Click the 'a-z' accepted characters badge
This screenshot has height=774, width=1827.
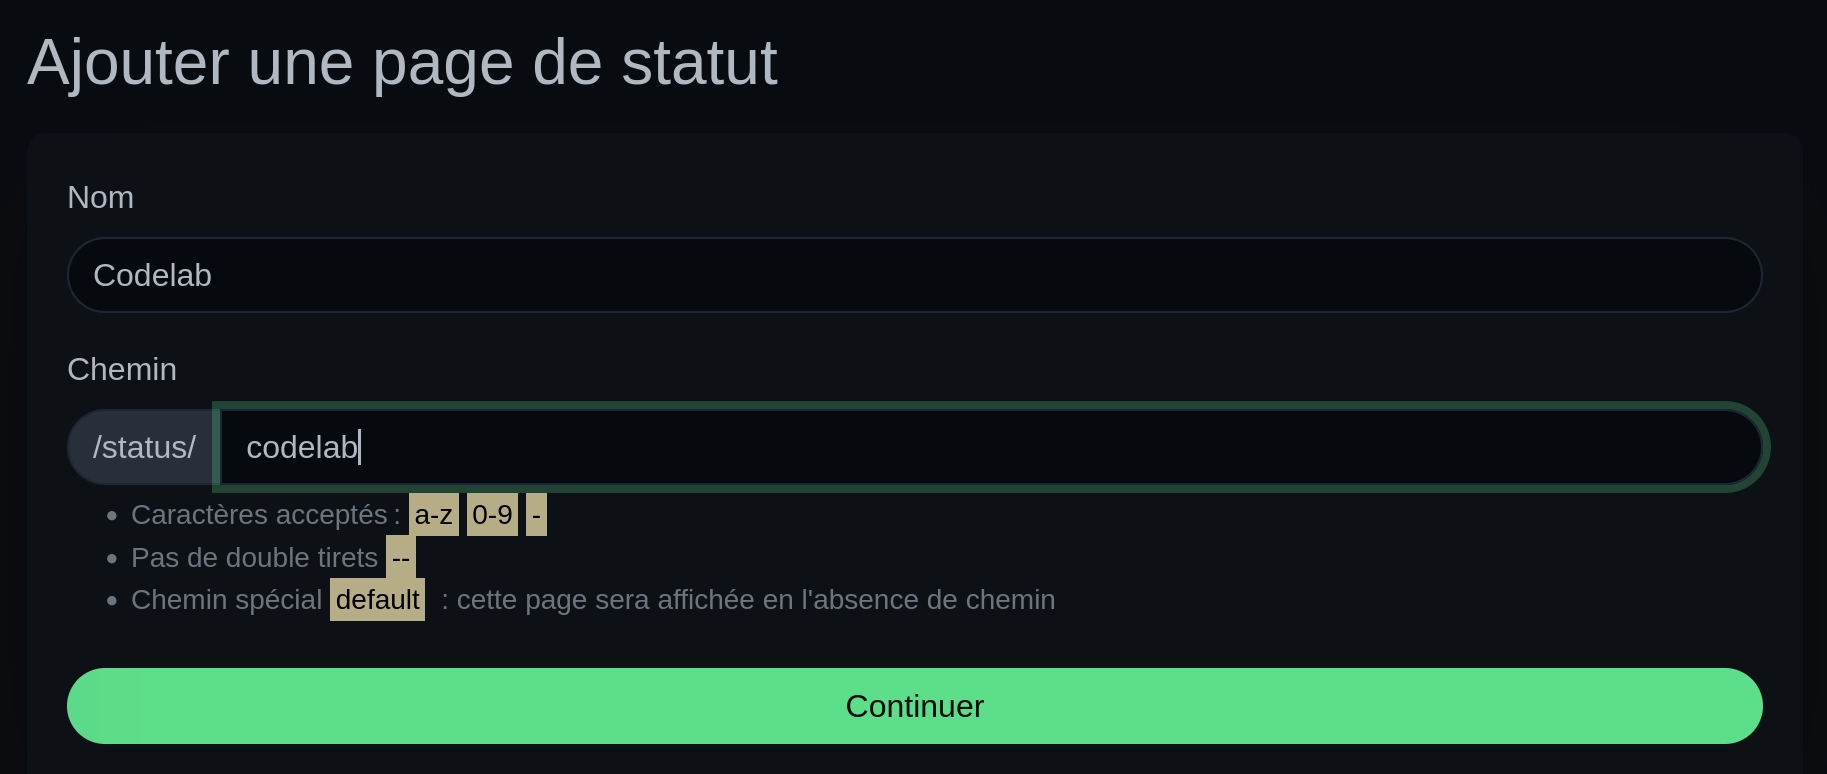pos(433,515)
